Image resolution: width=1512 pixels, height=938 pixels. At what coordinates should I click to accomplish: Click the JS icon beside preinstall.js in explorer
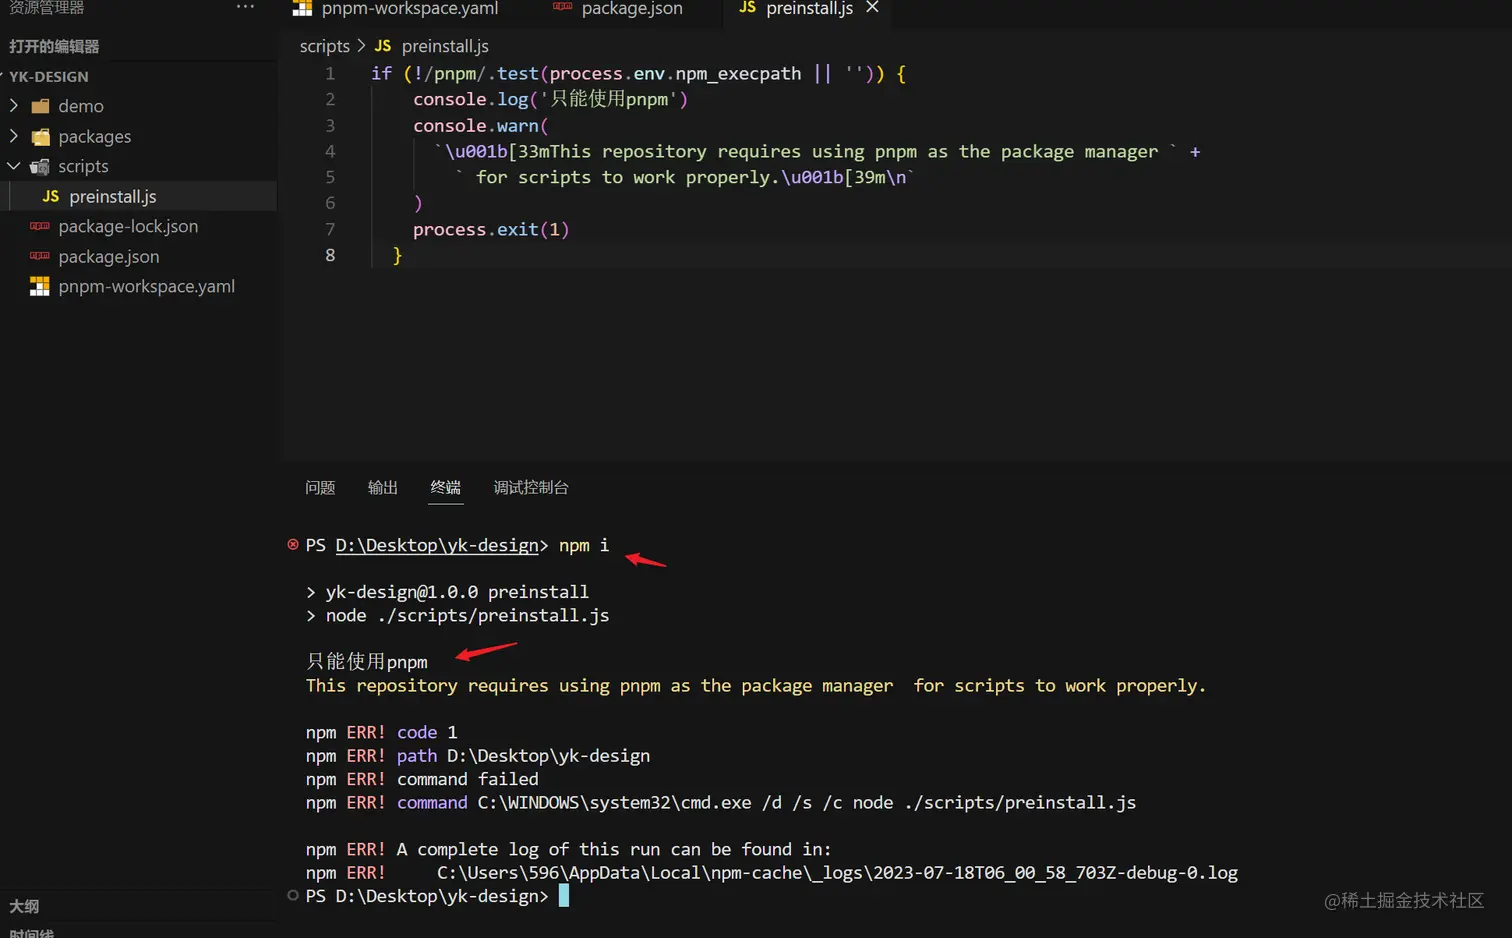coord(51,196)
